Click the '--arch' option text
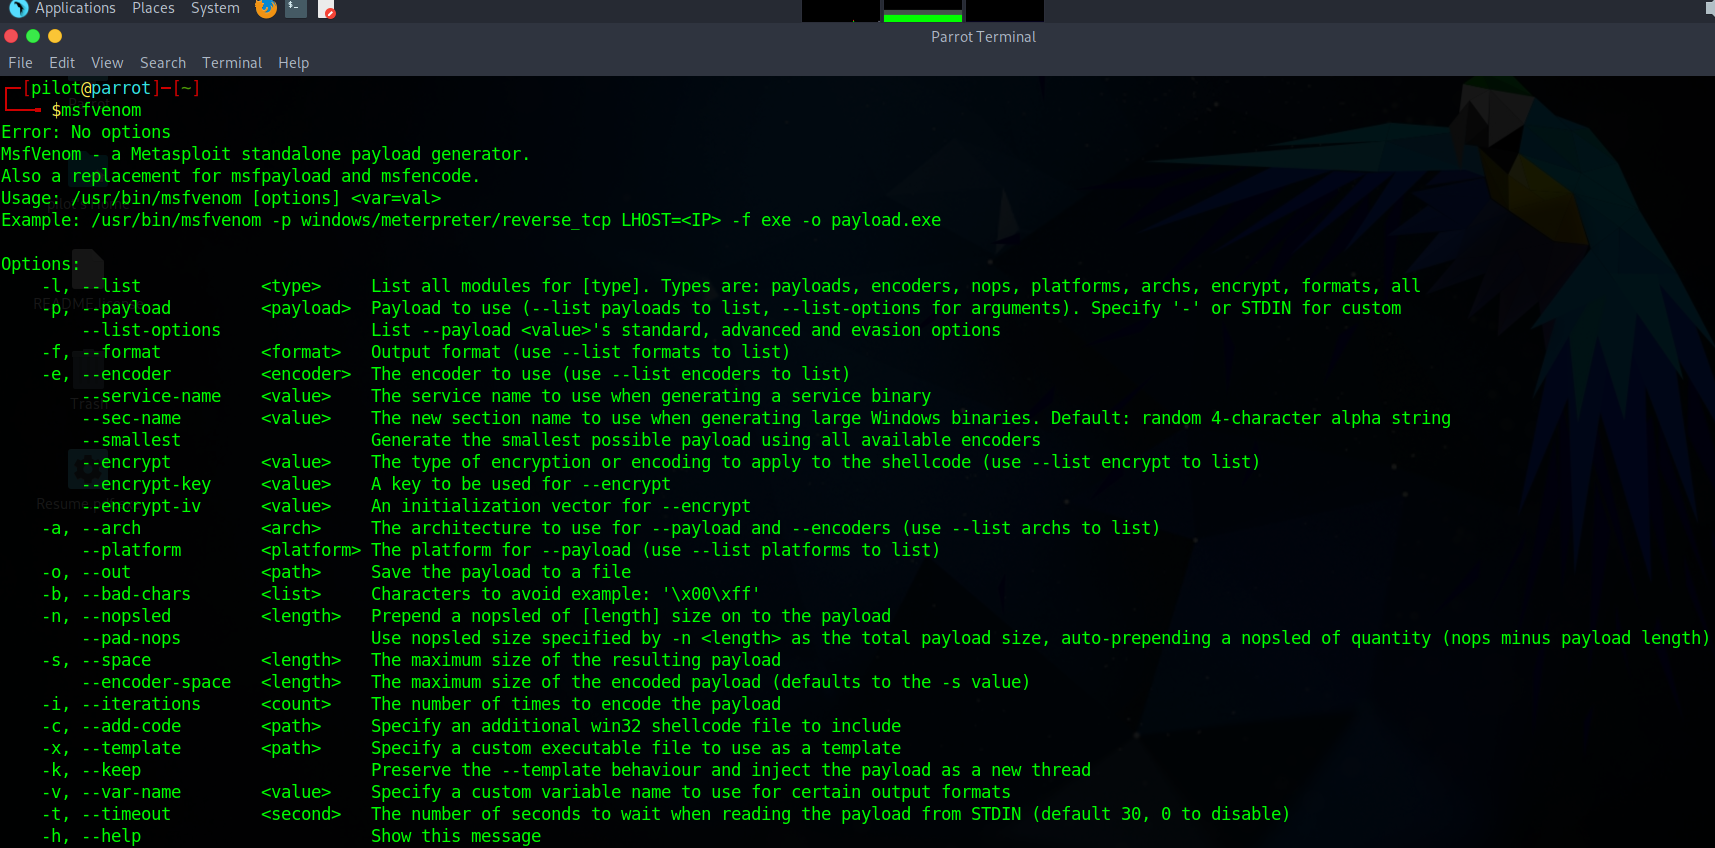 (x=111, y=528)
